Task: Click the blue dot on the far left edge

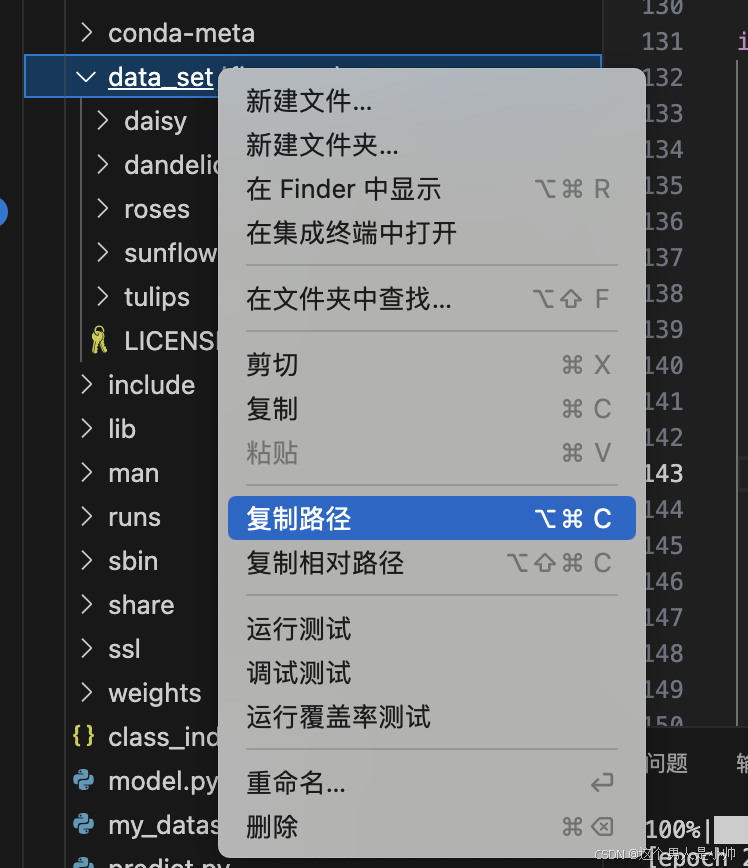Action: click(x=4, y=213)
